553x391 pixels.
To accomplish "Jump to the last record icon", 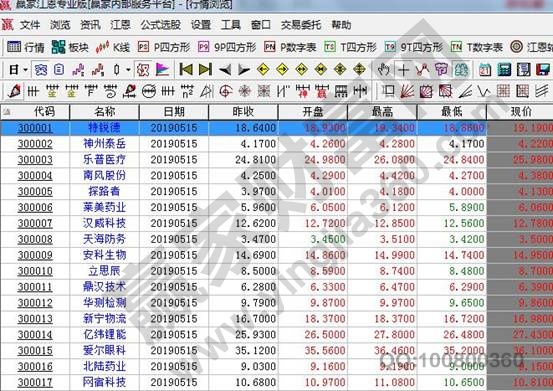I will coord(205,70).
